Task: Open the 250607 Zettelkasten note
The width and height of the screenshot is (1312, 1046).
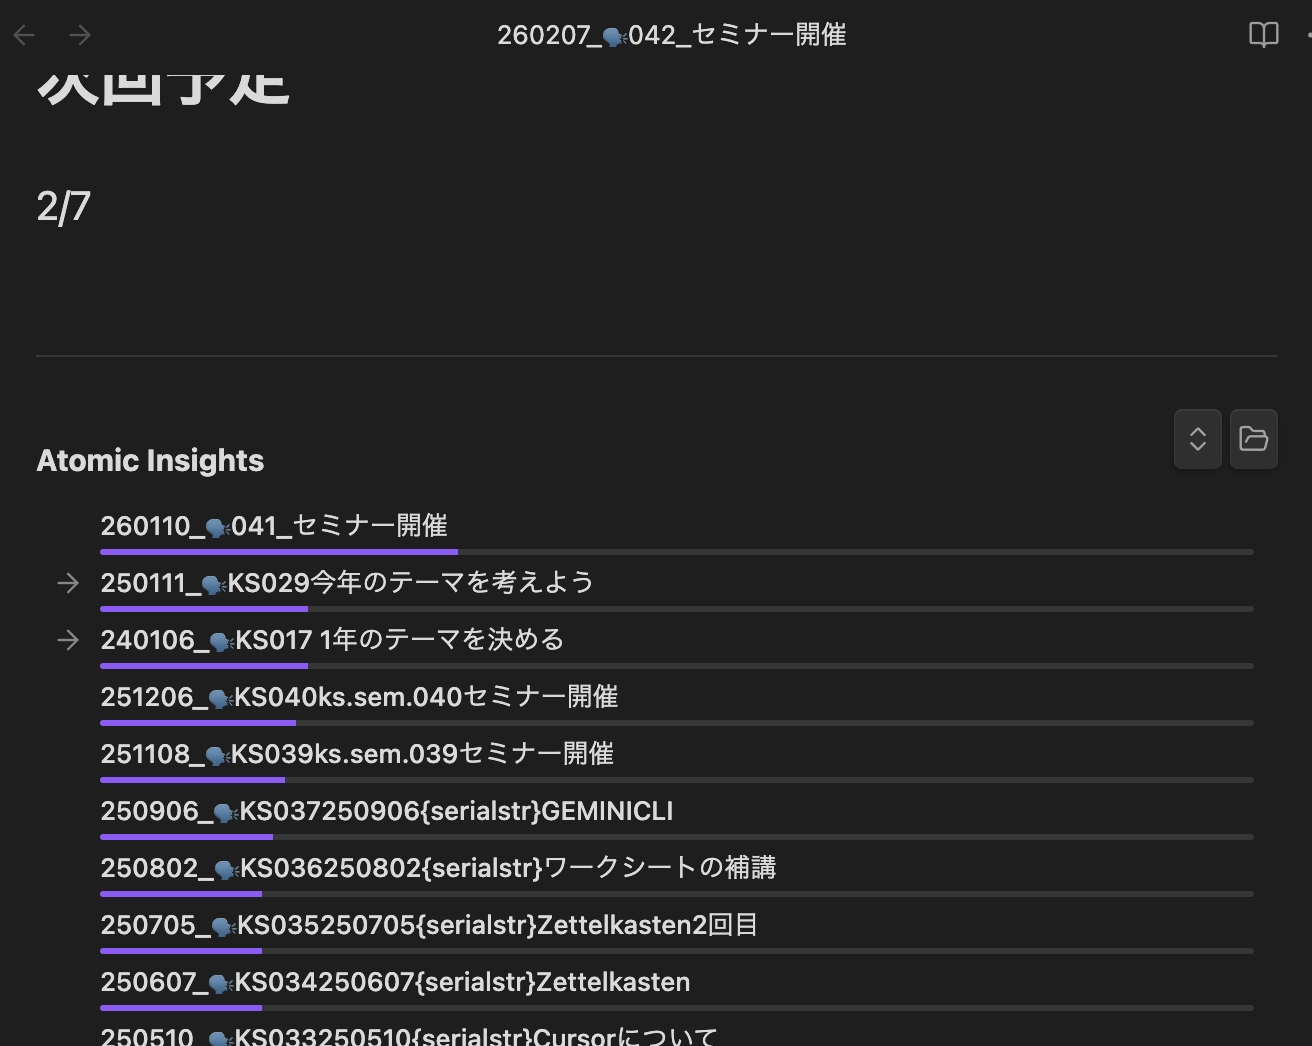Action: coord(394,982)
